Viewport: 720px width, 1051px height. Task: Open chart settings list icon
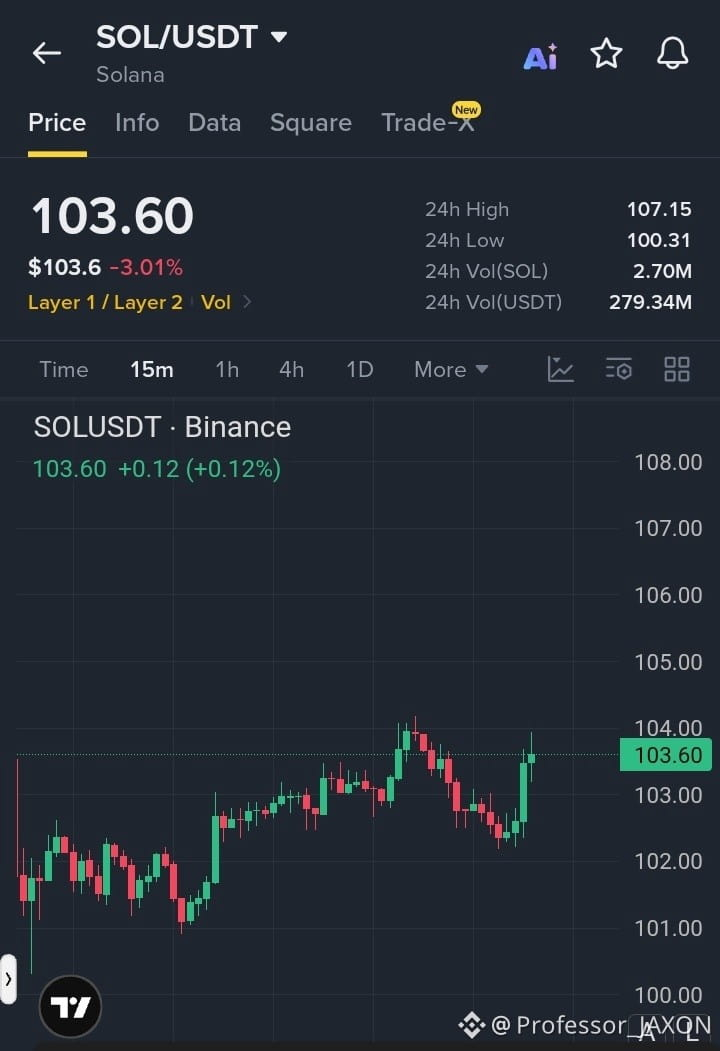[x=618, y=369]
